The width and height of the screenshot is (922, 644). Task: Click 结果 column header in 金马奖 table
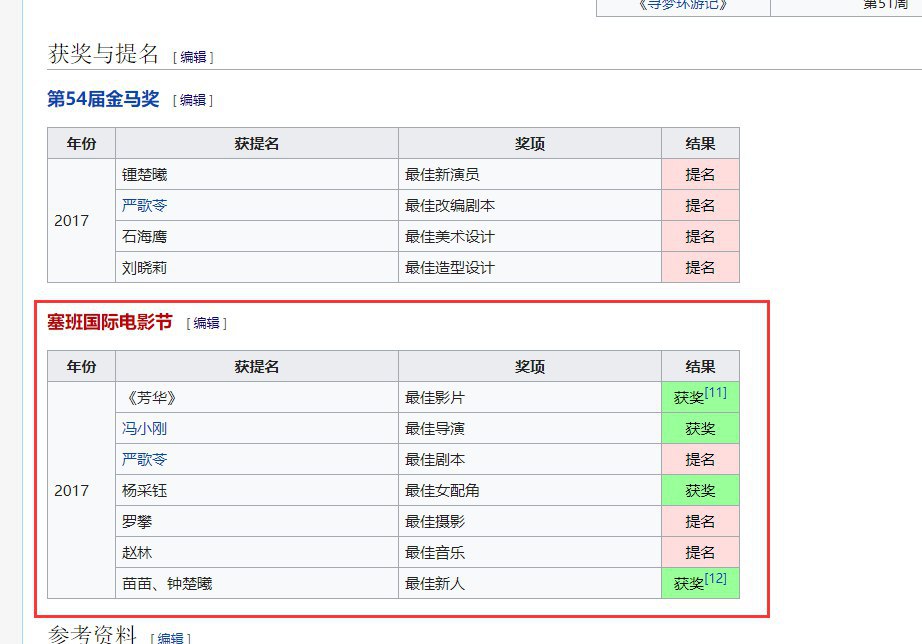(700, 143)
